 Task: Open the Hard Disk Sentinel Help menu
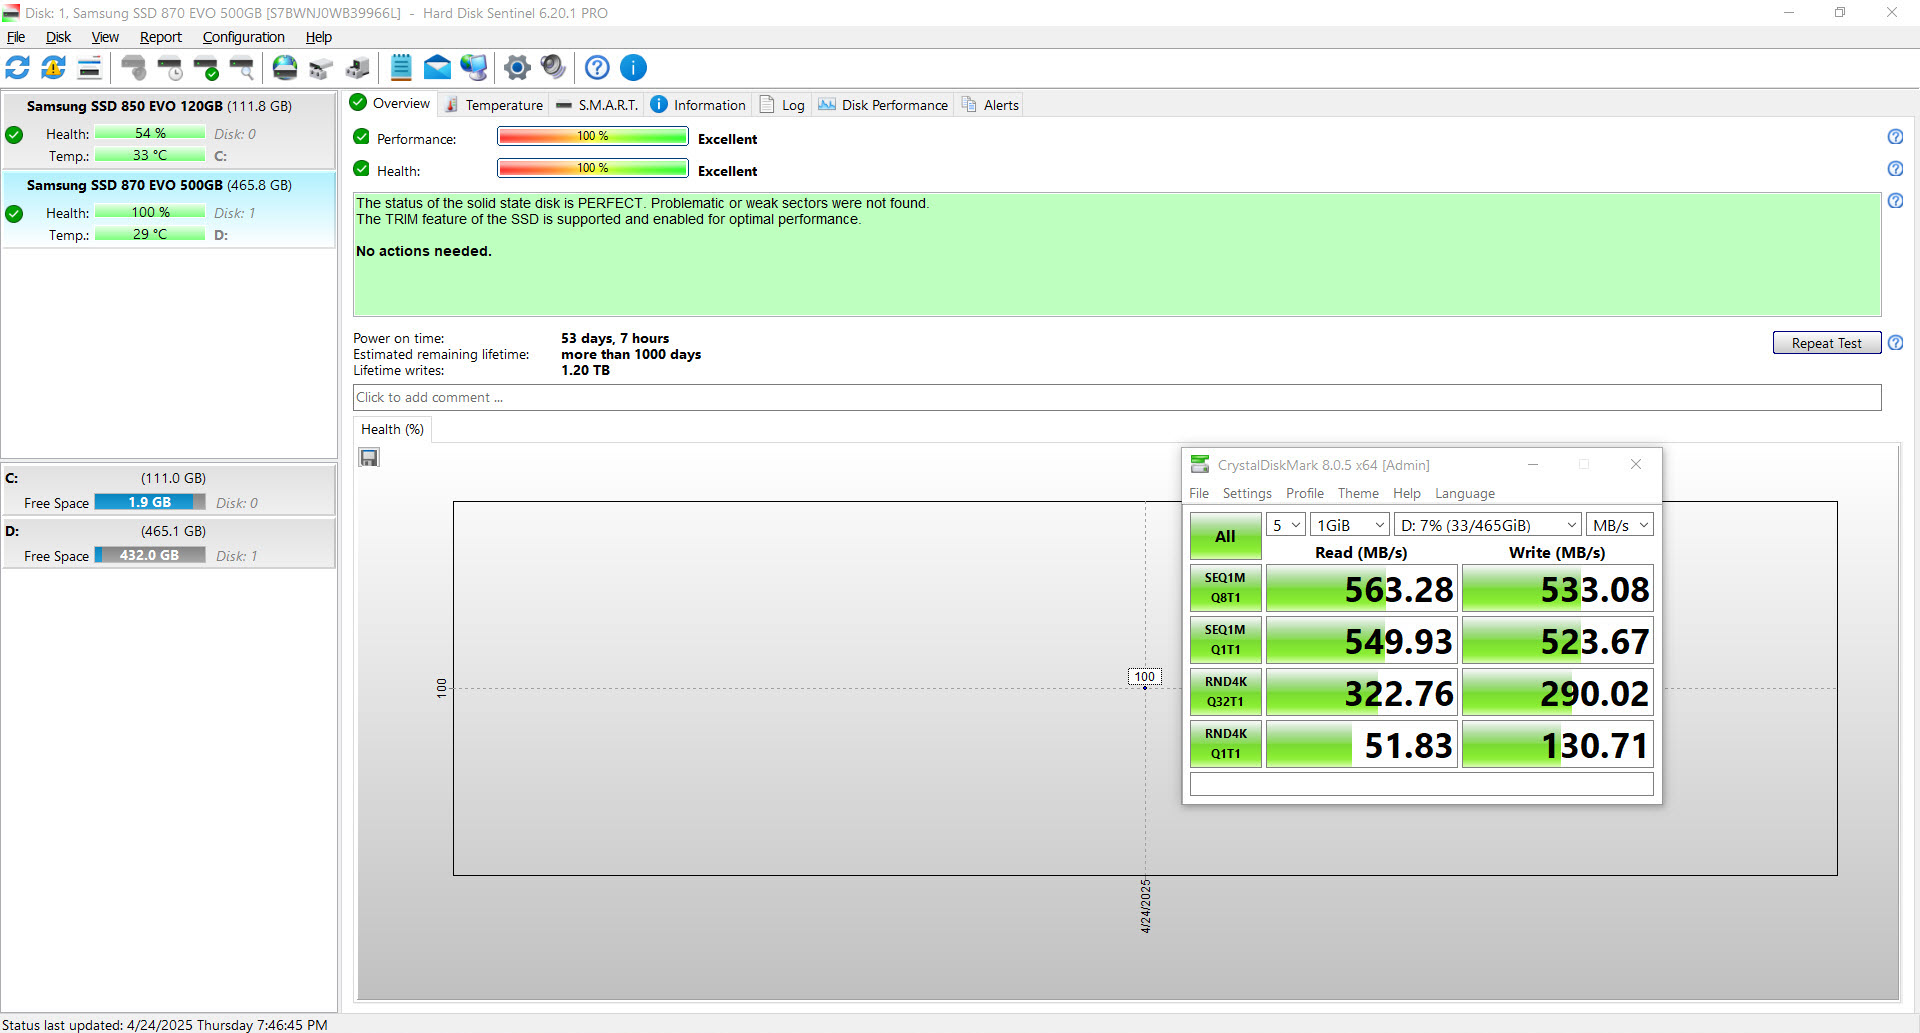coord(319,37)
